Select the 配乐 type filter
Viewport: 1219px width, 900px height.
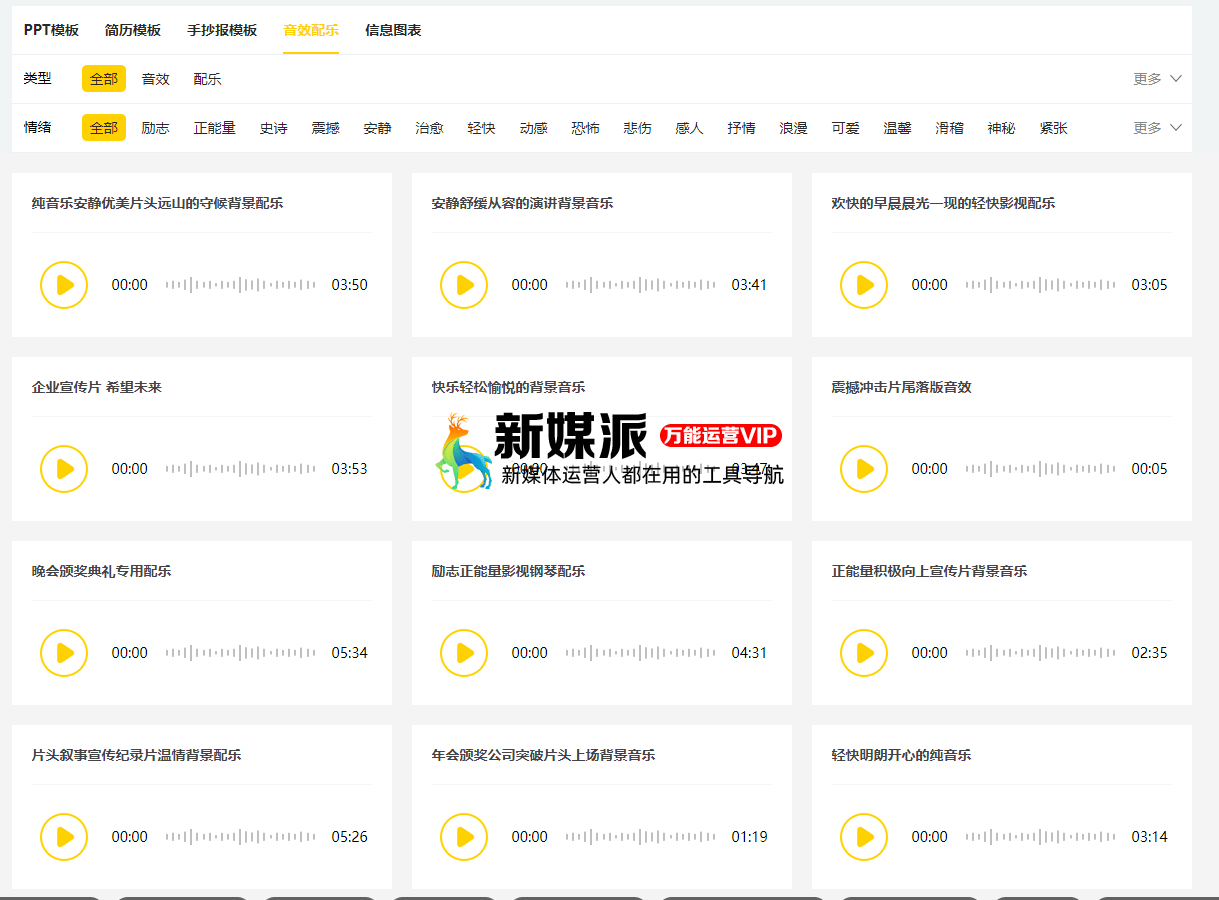207,79
